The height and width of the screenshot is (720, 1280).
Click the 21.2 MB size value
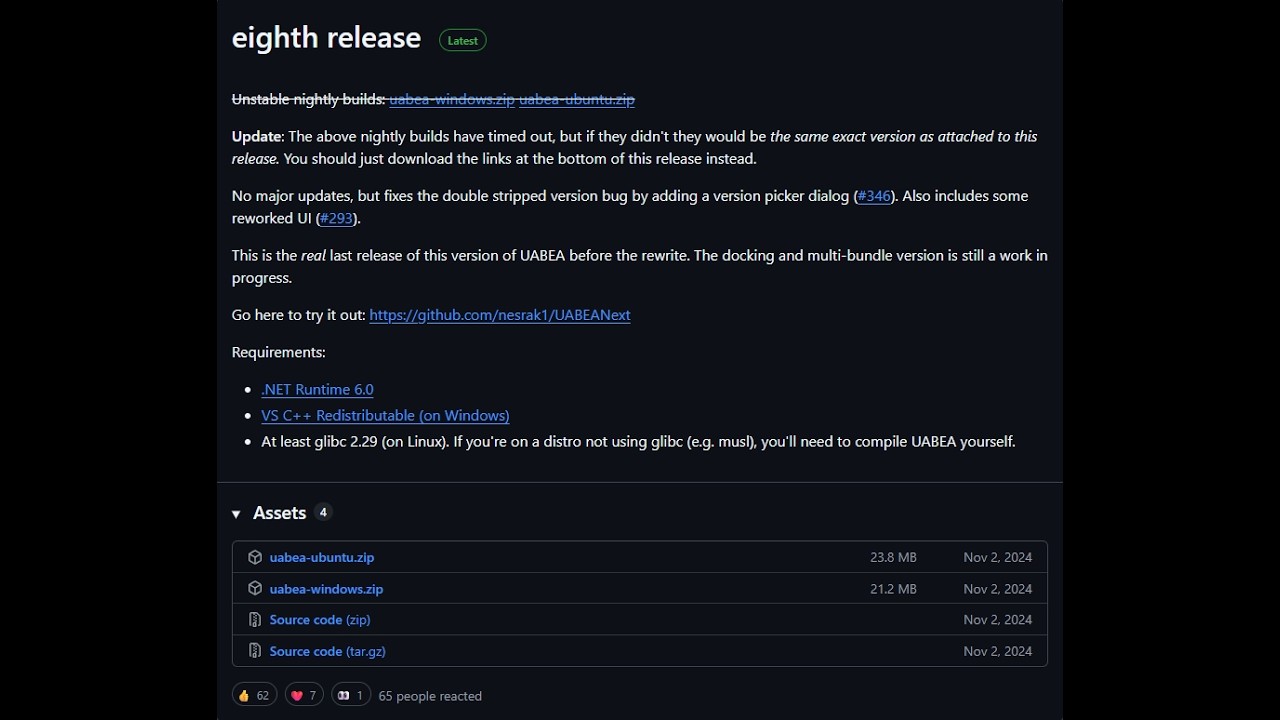(x=893, y=589)
